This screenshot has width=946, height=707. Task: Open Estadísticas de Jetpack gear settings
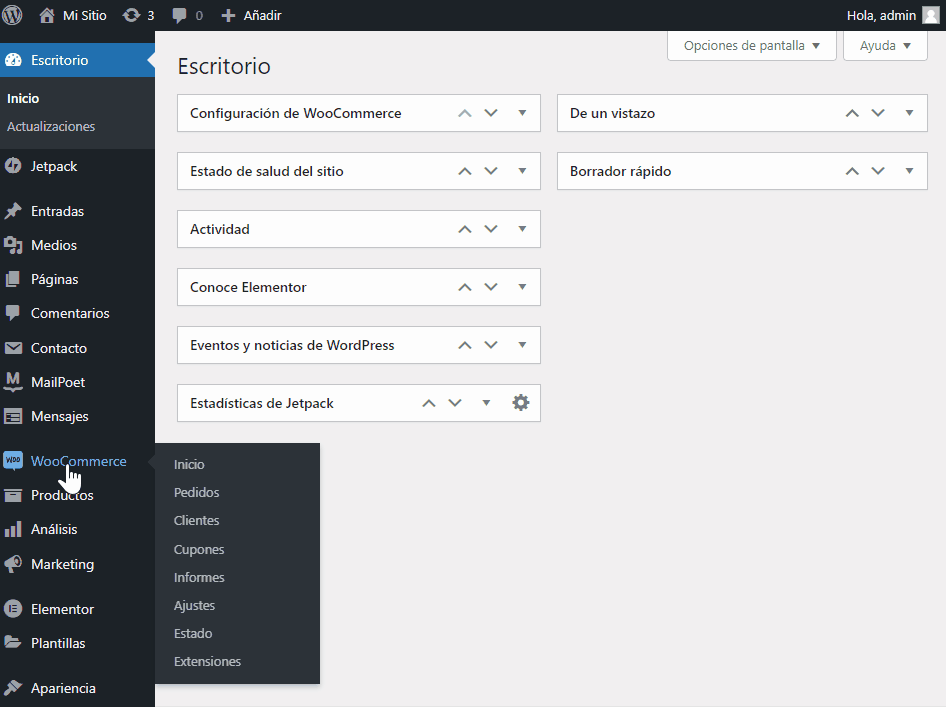coord(521,402)
